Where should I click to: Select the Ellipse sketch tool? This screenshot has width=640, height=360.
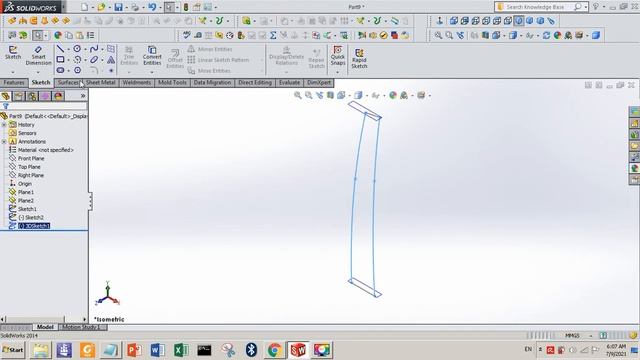point(93,60)
